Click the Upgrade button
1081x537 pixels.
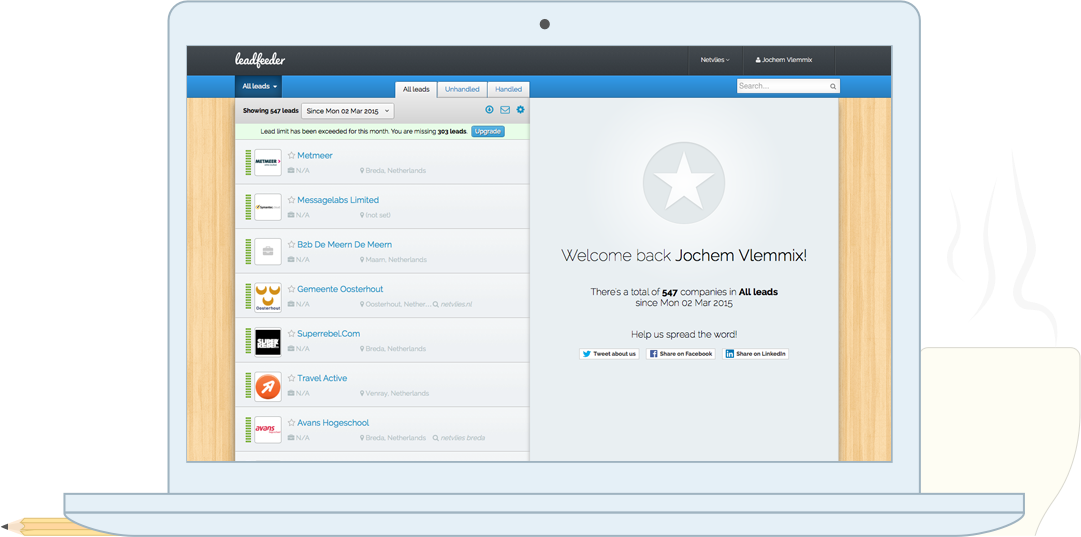(x=488, y=131)
